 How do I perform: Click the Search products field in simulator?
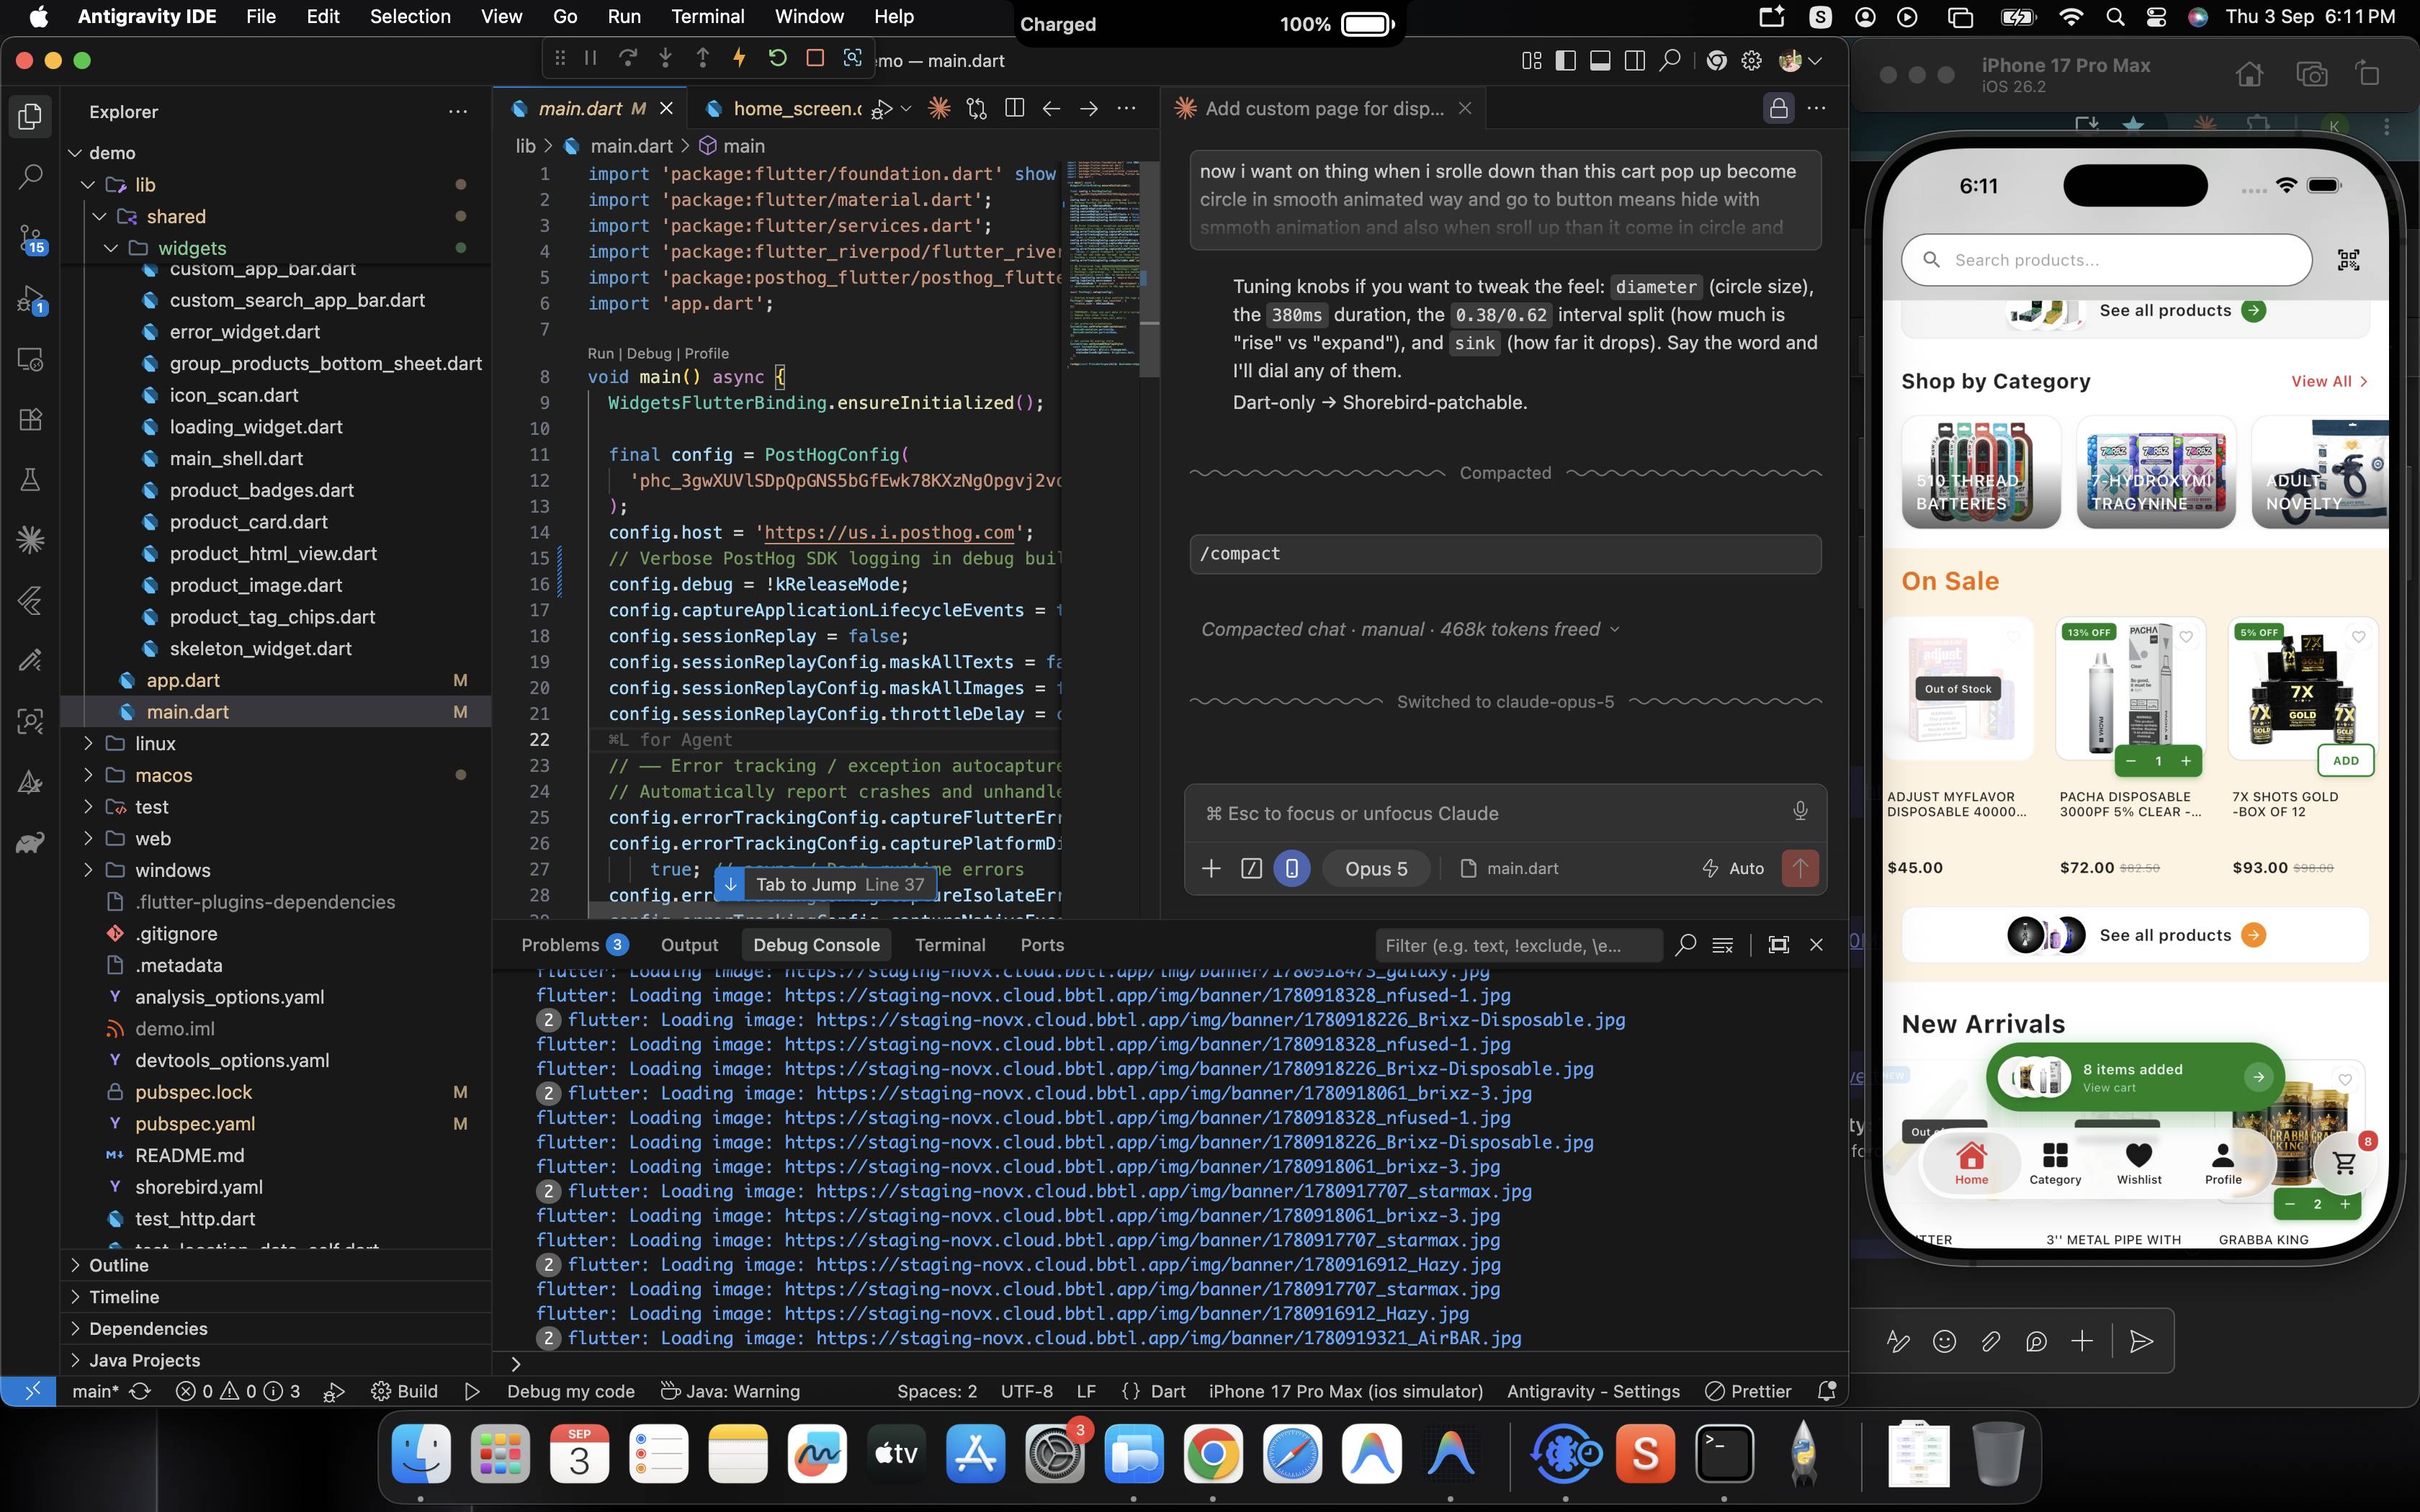(2106, 260)
